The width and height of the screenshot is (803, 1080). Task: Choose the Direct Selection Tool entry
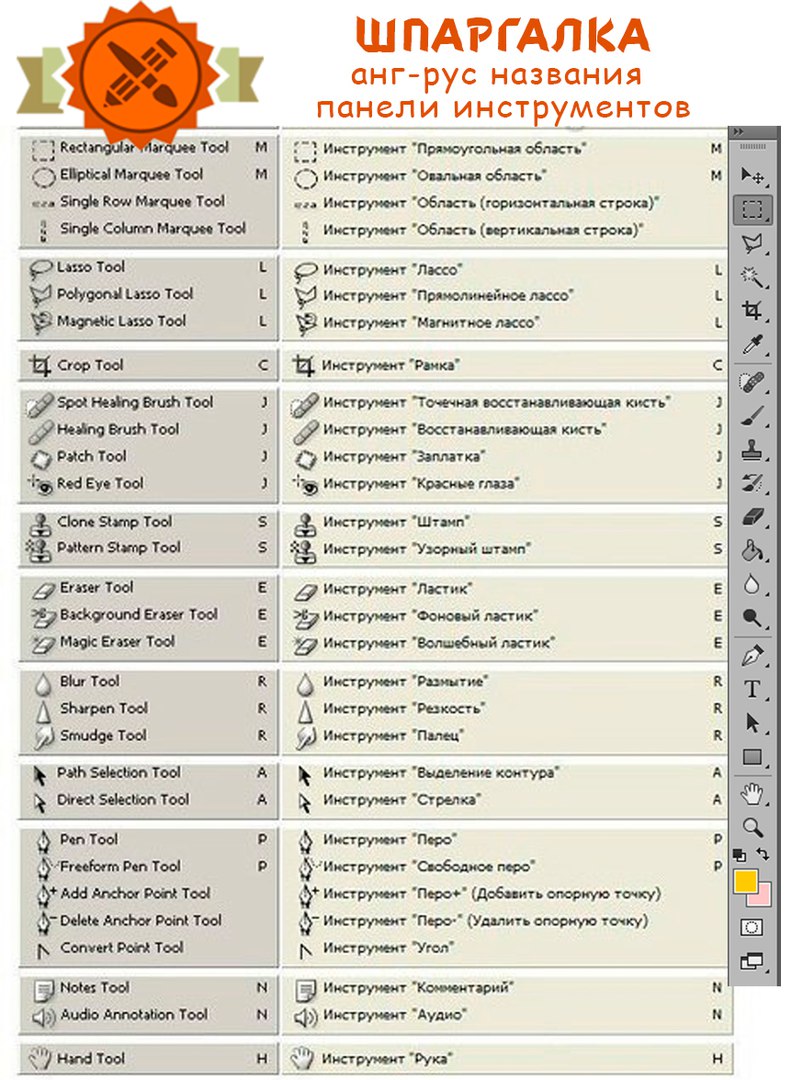pyautogui.click(x=149, y=800)
